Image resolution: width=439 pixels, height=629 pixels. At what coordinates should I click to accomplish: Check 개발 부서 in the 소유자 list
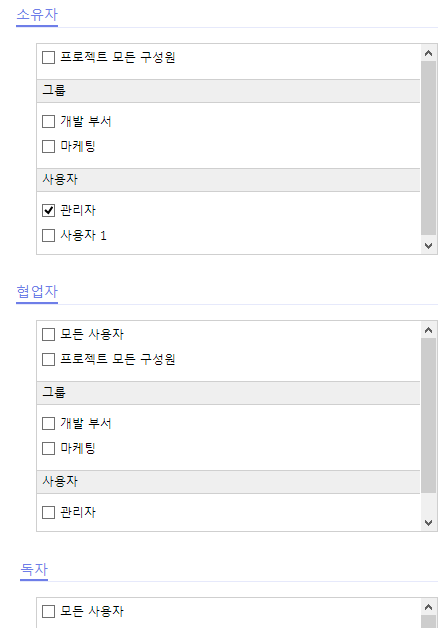coord(49,122)
